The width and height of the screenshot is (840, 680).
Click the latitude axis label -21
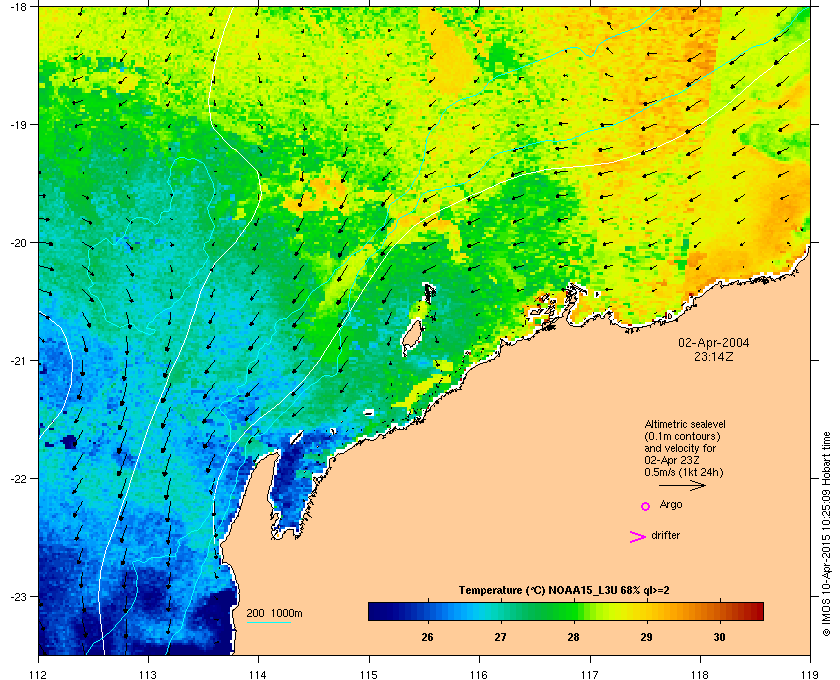pos(18,361)
